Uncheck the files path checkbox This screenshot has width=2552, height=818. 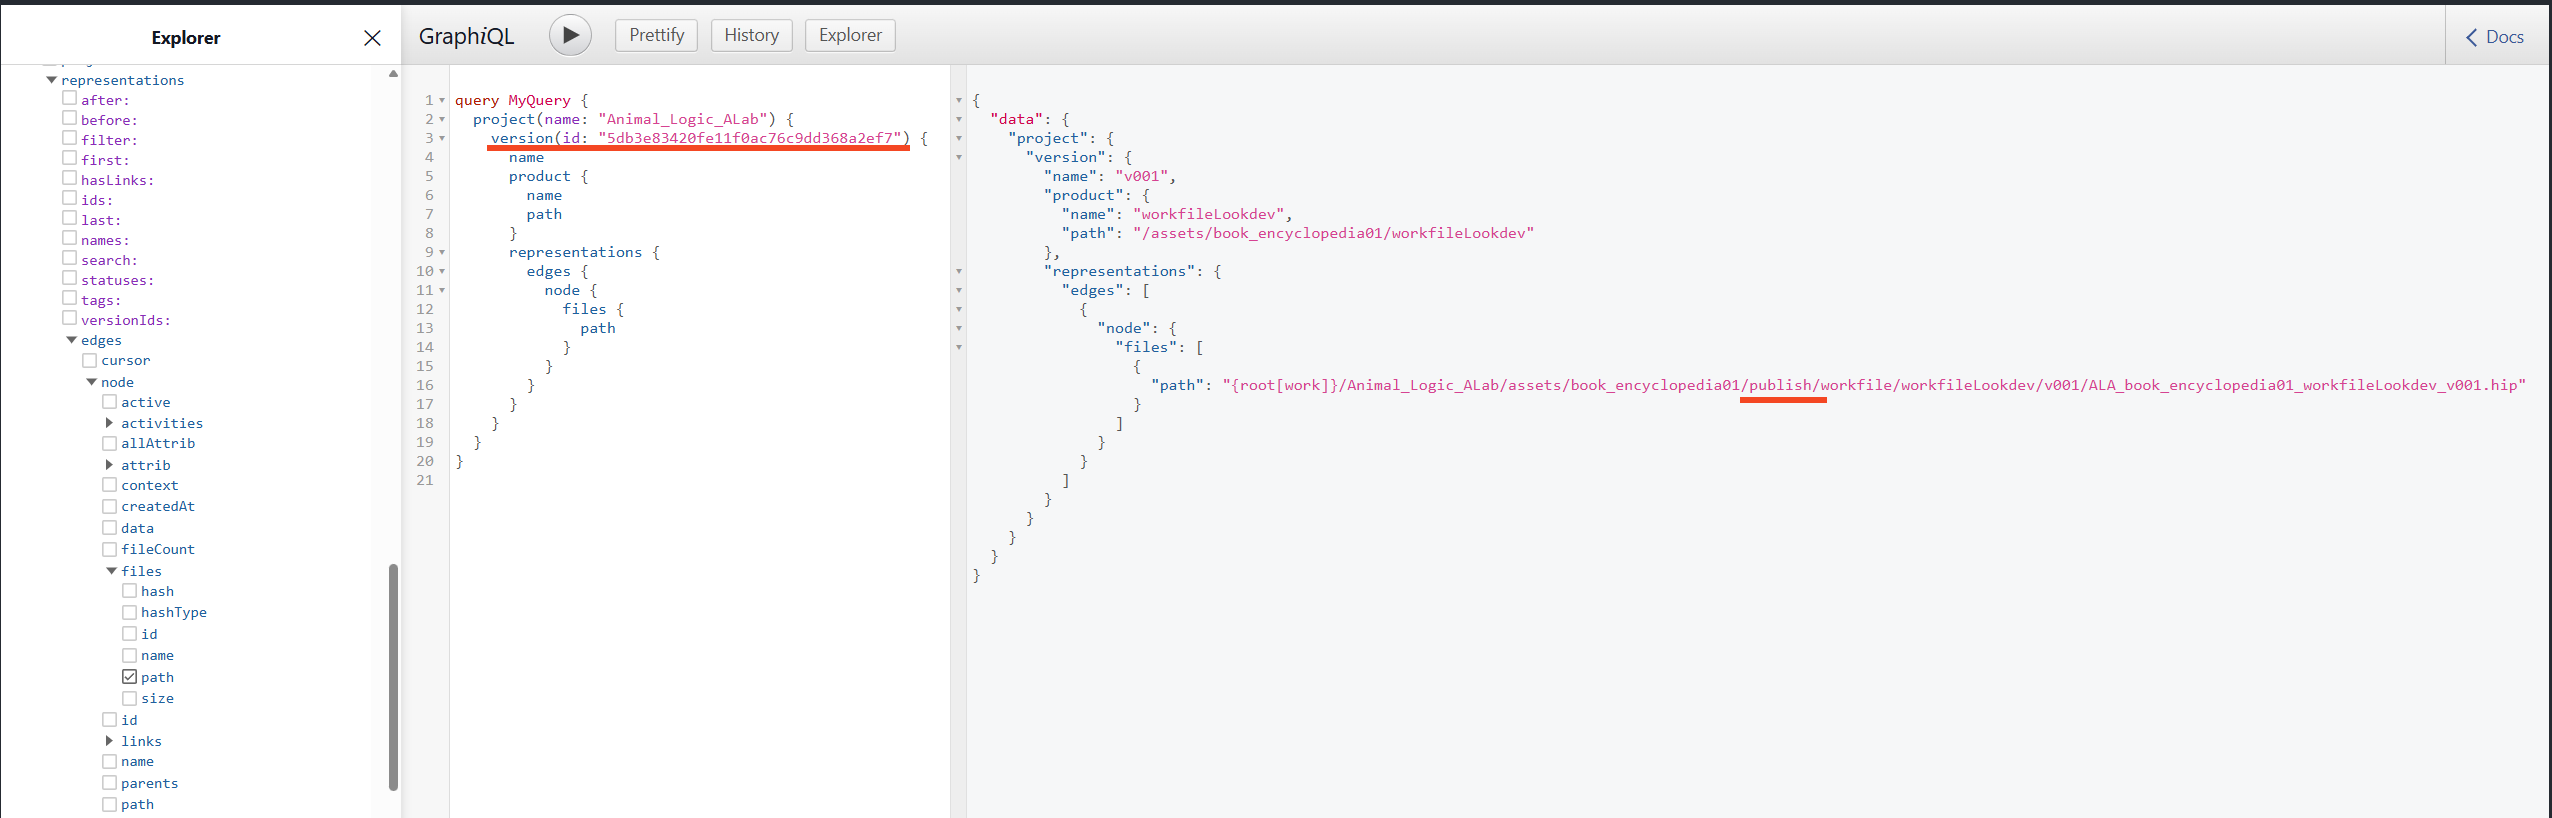point(130,677)
